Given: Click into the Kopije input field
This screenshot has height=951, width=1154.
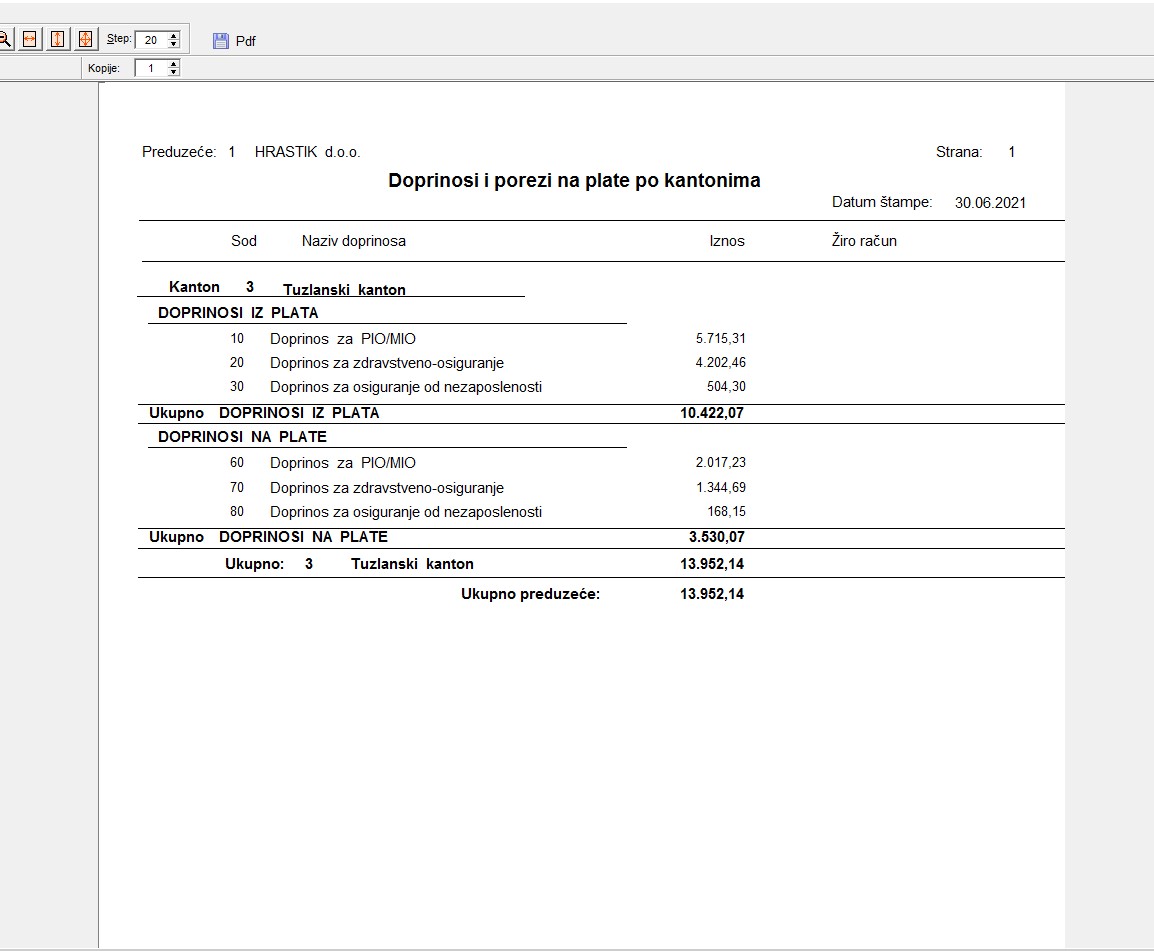Looking at the screenshot, I should pos(151,68).
